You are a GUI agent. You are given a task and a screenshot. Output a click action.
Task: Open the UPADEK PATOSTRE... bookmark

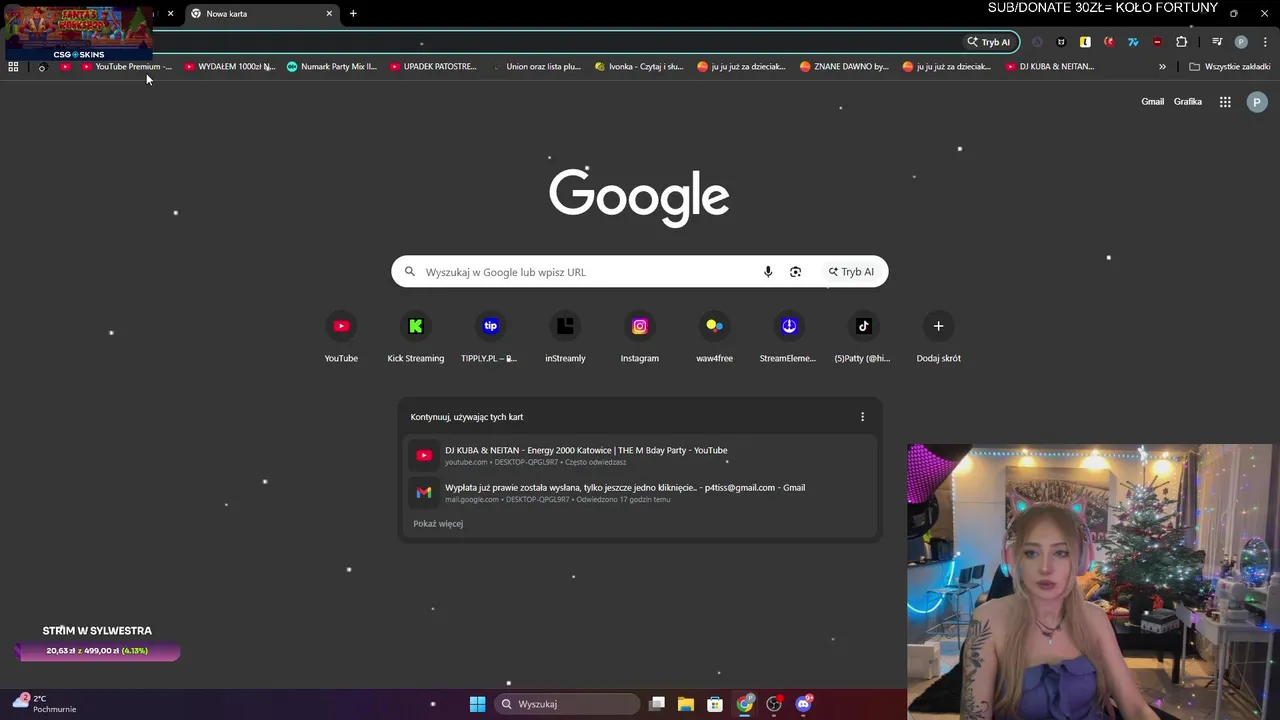(x=434, y=67)
